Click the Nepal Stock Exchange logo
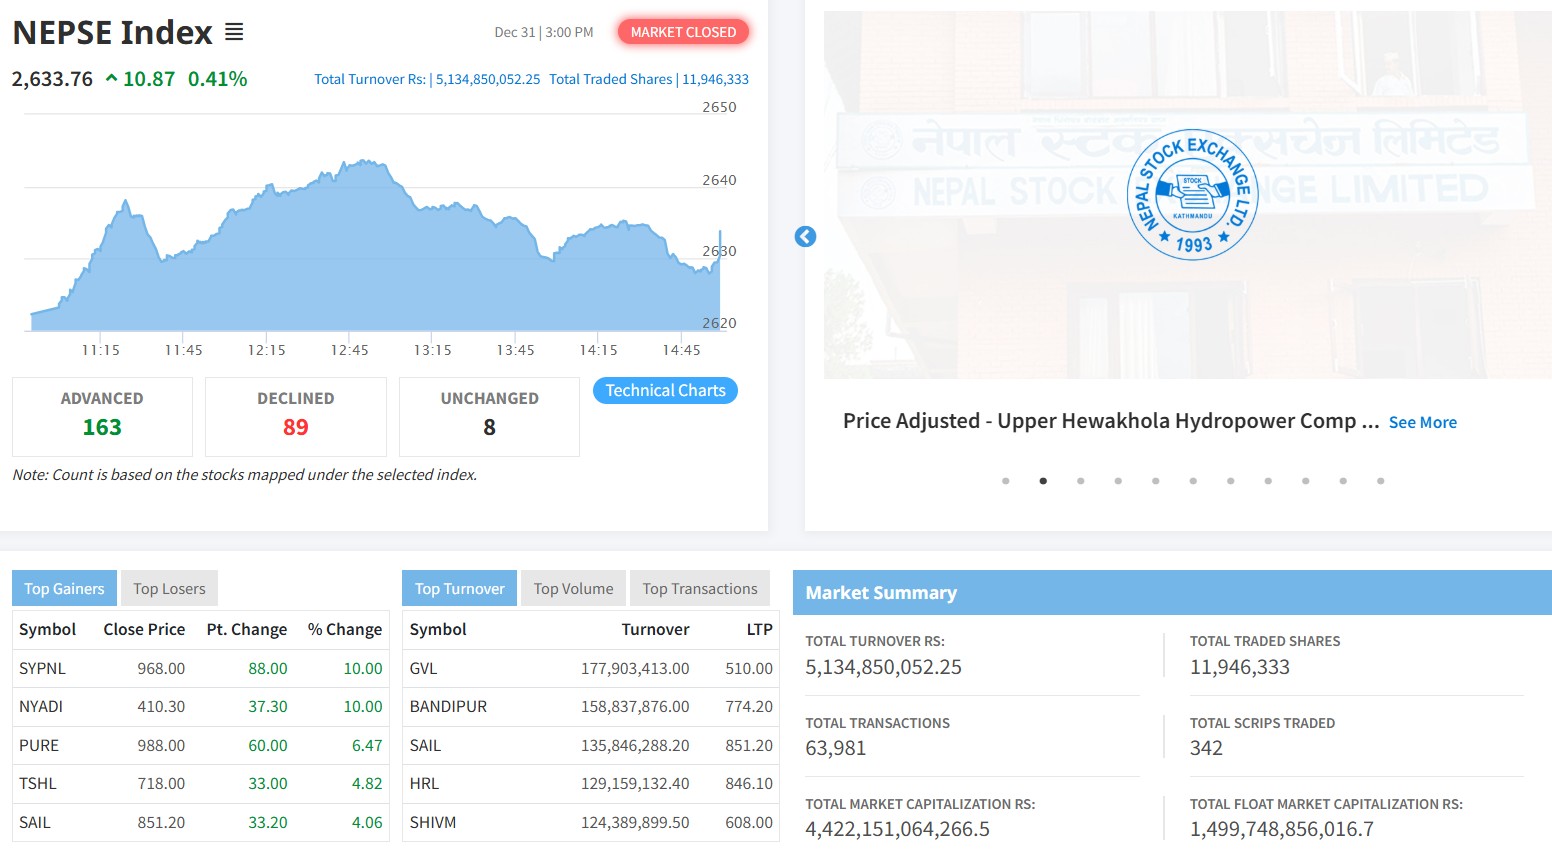This screenshot has height=856, width=1552. click(x=1192, y=195)
